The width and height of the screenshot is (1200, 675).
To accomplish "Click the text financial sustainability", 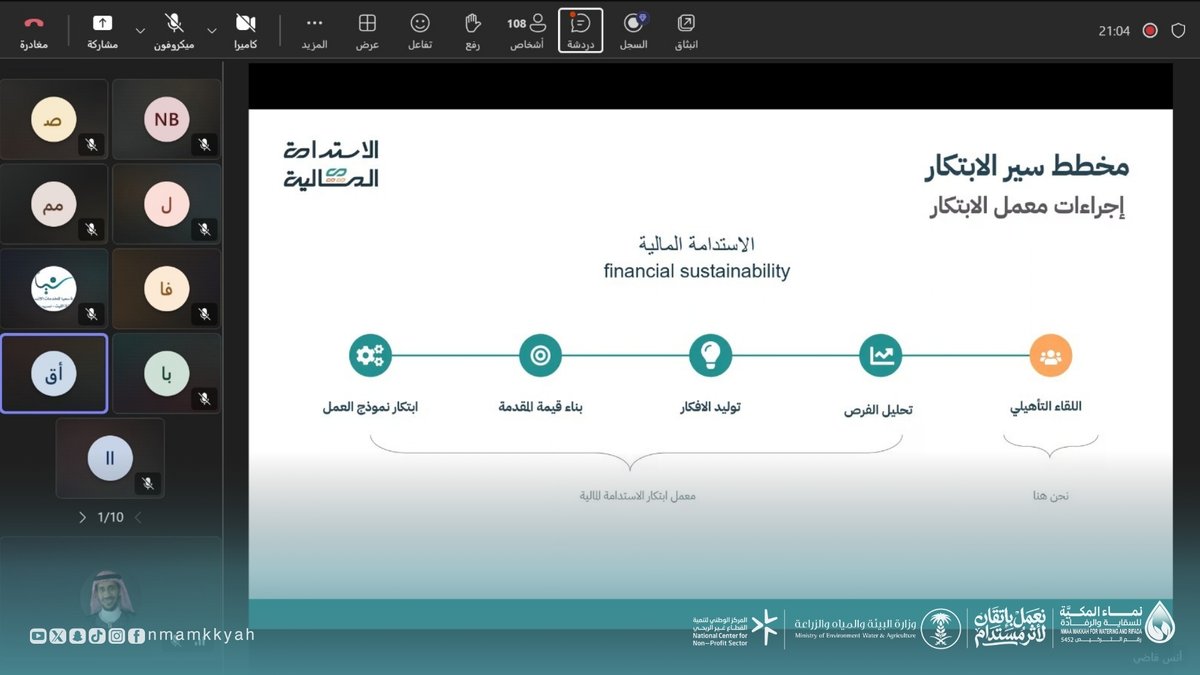I will coord(697,271).
